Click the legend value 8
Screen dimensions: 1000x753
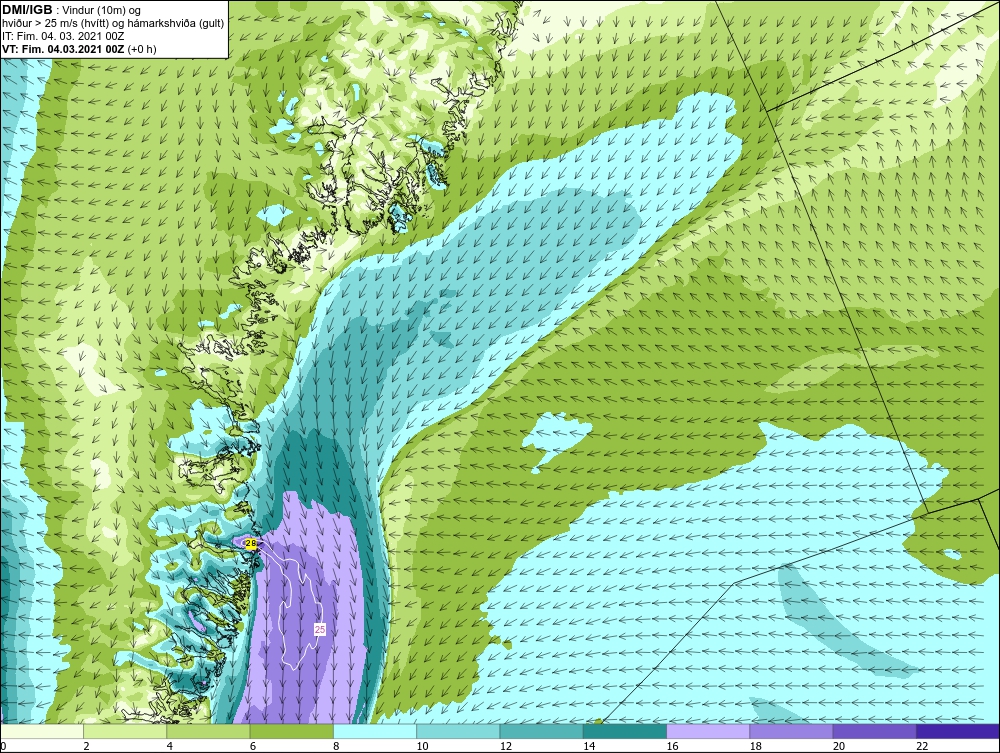click(336, 747)
